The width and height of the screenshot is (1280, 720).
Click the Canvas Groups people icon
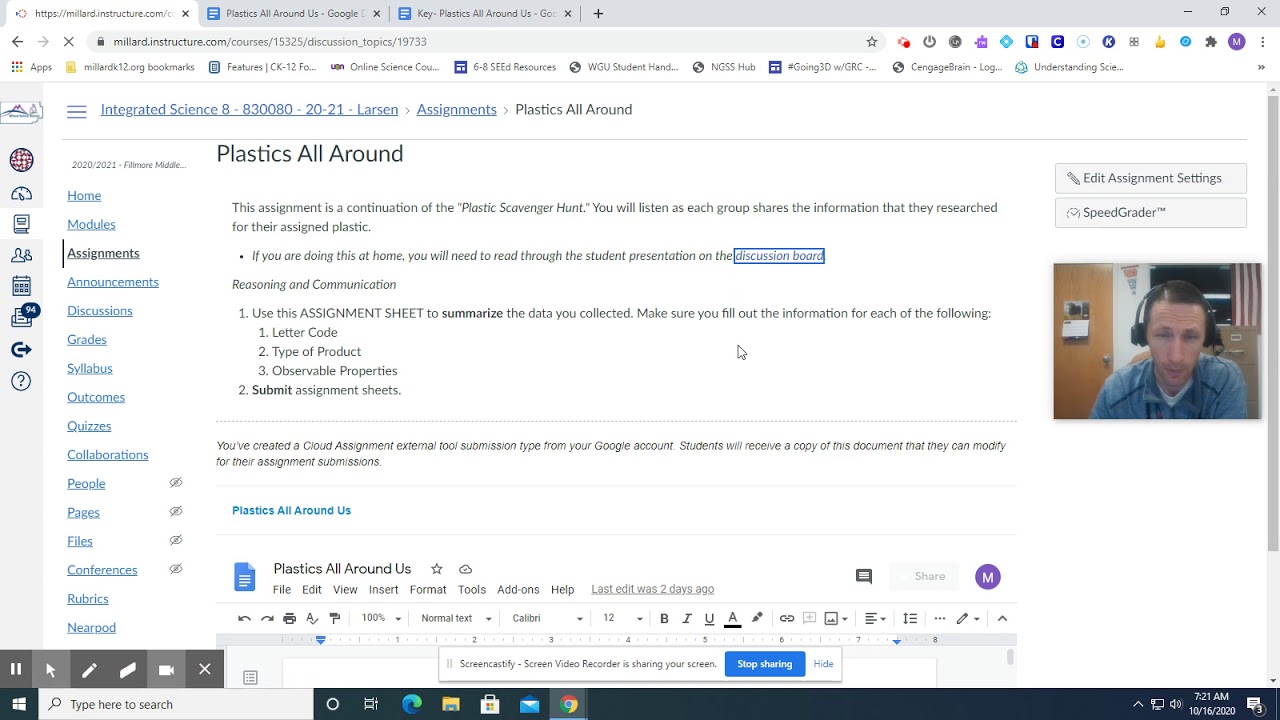21,256
